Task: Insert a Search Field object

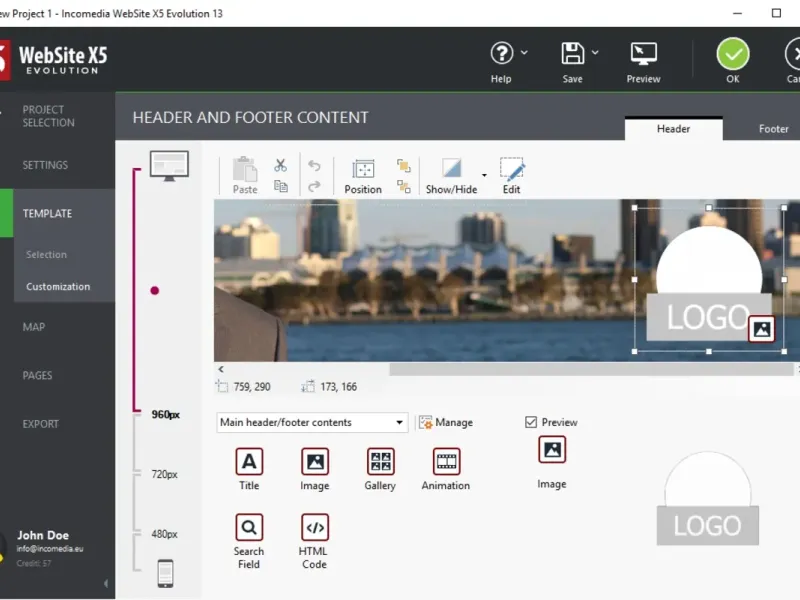Action: click(249, 541)
